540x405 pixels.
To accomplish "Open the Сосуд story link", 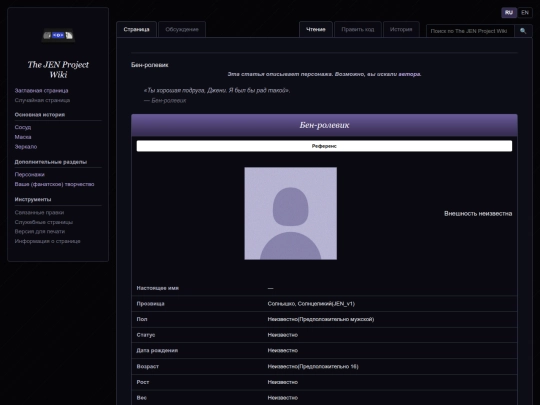I will coord(23,127).
